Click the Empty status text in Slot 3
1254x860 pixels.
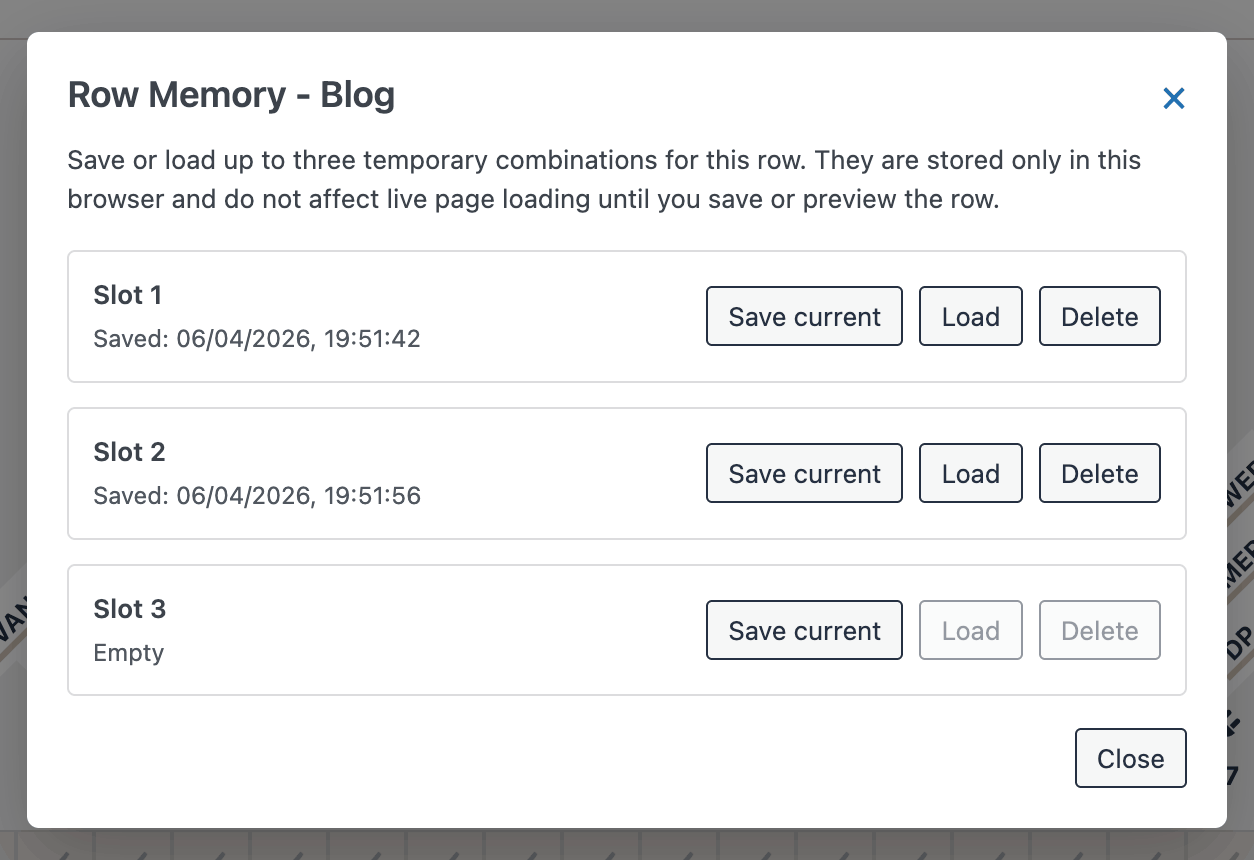[x=128, y=653]
